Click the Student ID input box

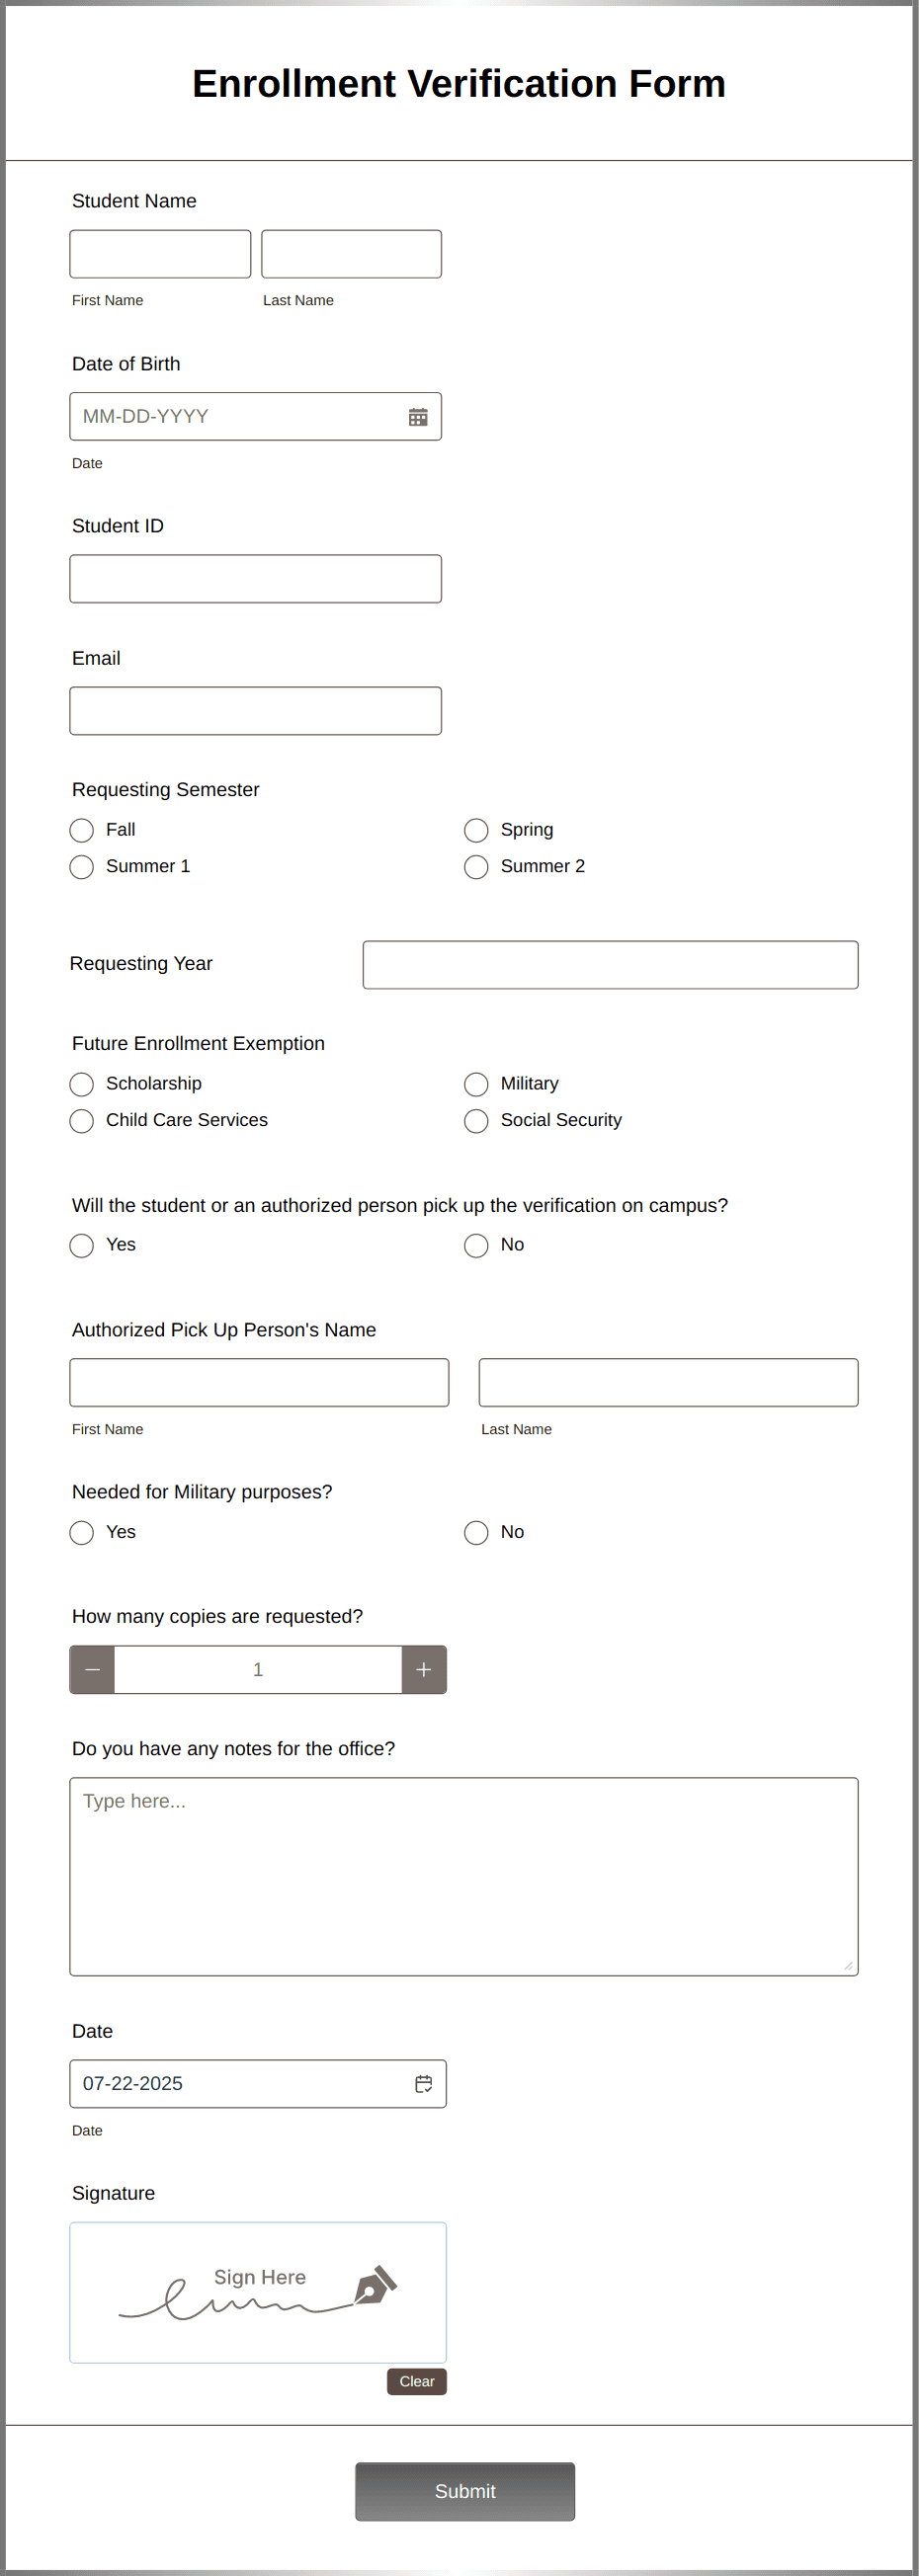(x=255, y=578)
